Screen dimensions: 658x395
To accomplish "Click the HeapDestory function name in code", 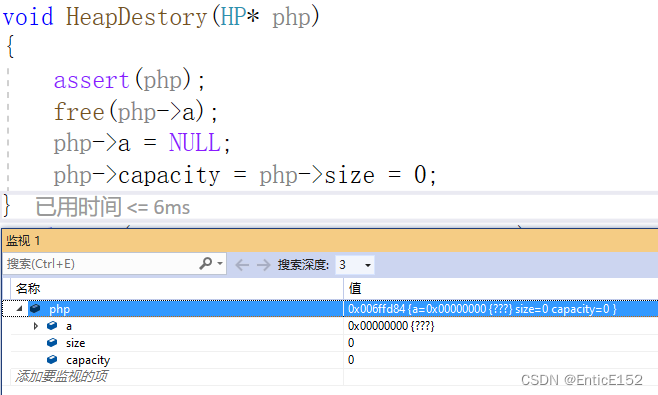I will 136,17.
